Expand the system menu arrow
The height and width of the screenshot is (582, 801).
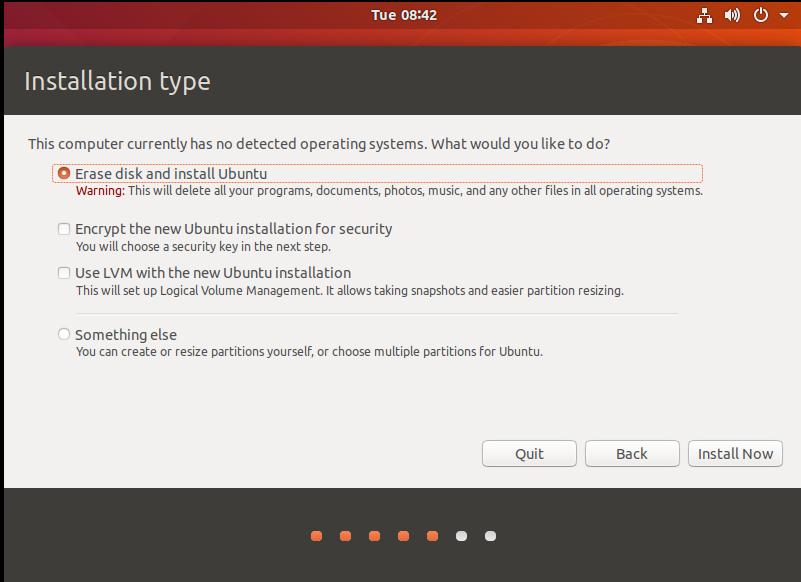pos(781,16)
